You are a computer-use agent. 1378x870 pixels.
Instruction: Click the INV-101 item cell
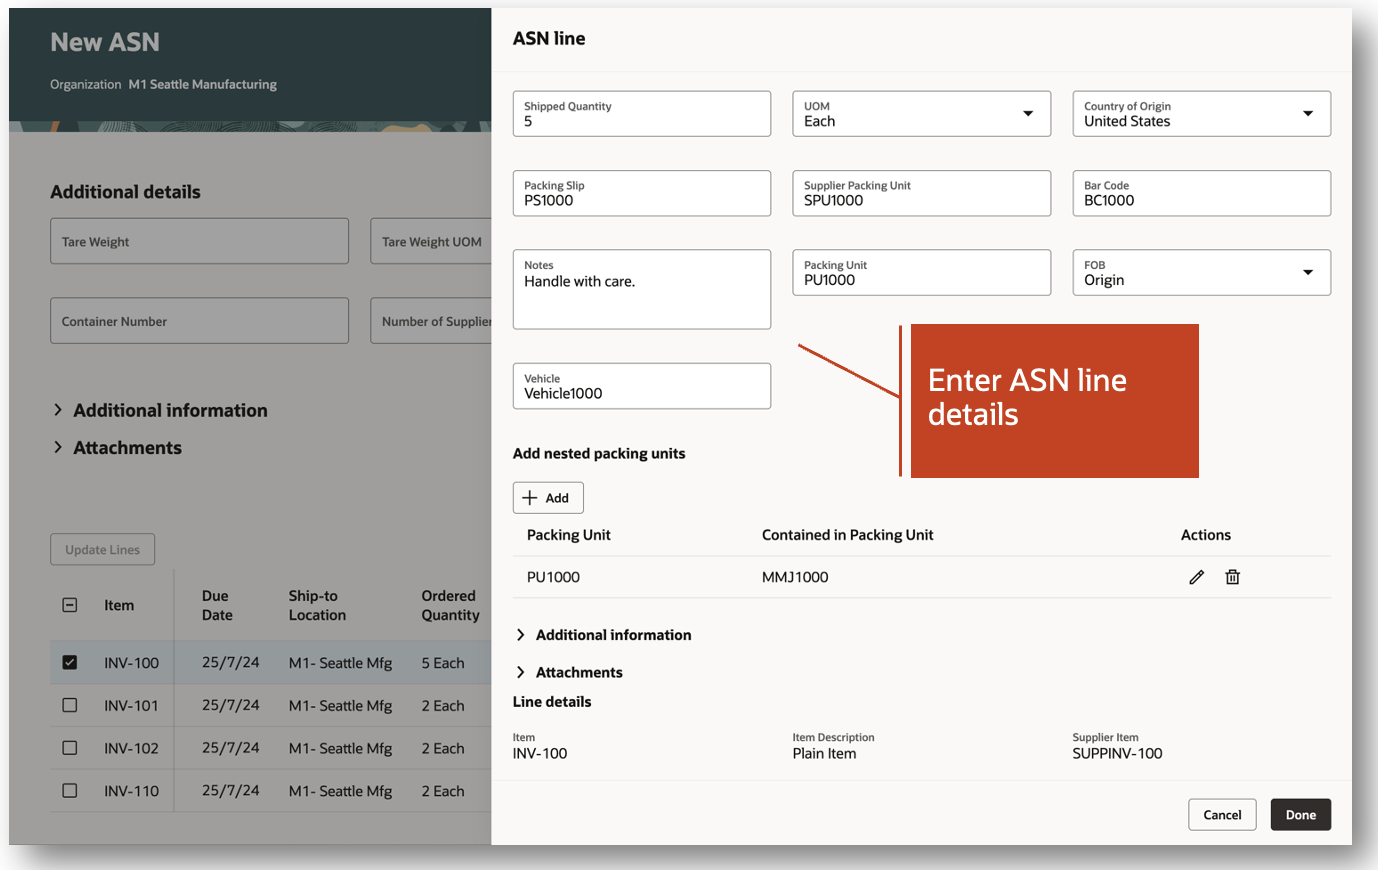pos(131,706)
